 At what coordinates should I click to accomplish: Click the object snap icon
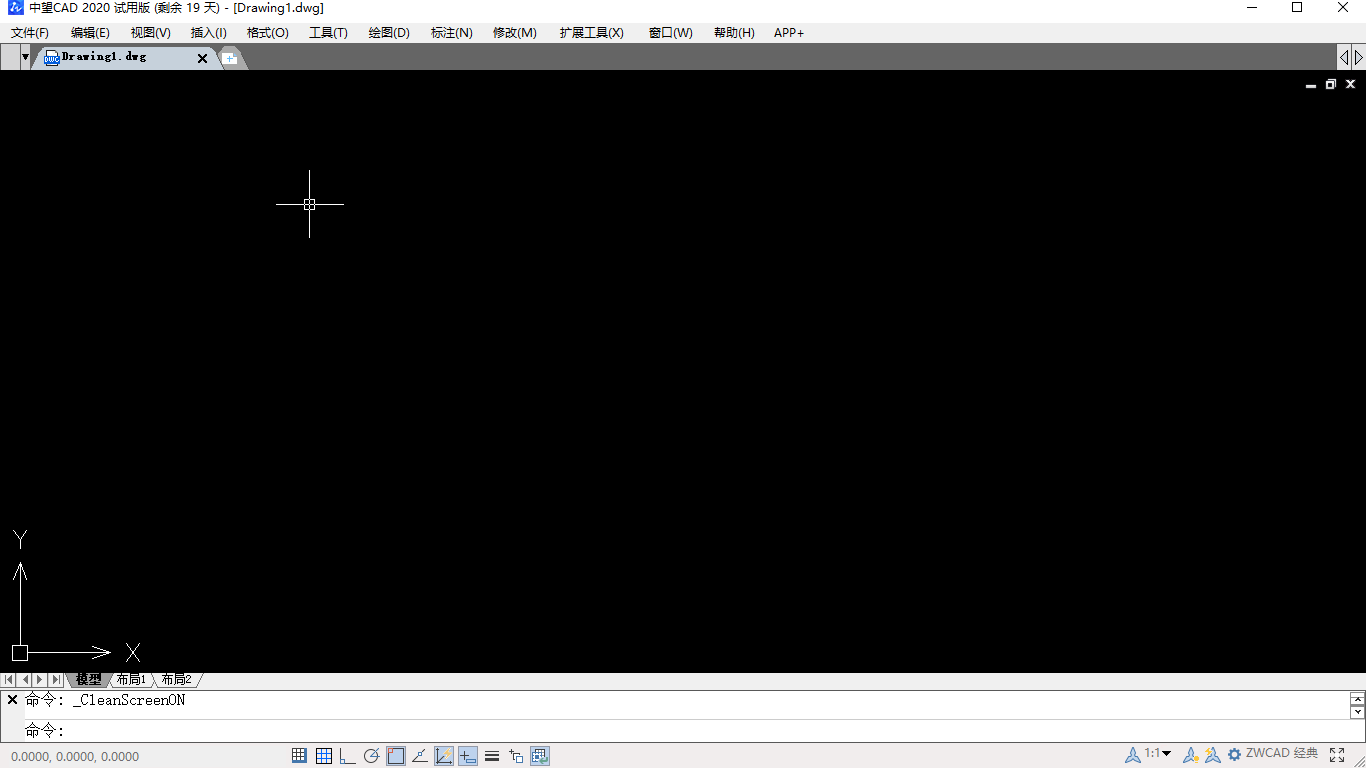pyautogui.click(x=396, y=756)
